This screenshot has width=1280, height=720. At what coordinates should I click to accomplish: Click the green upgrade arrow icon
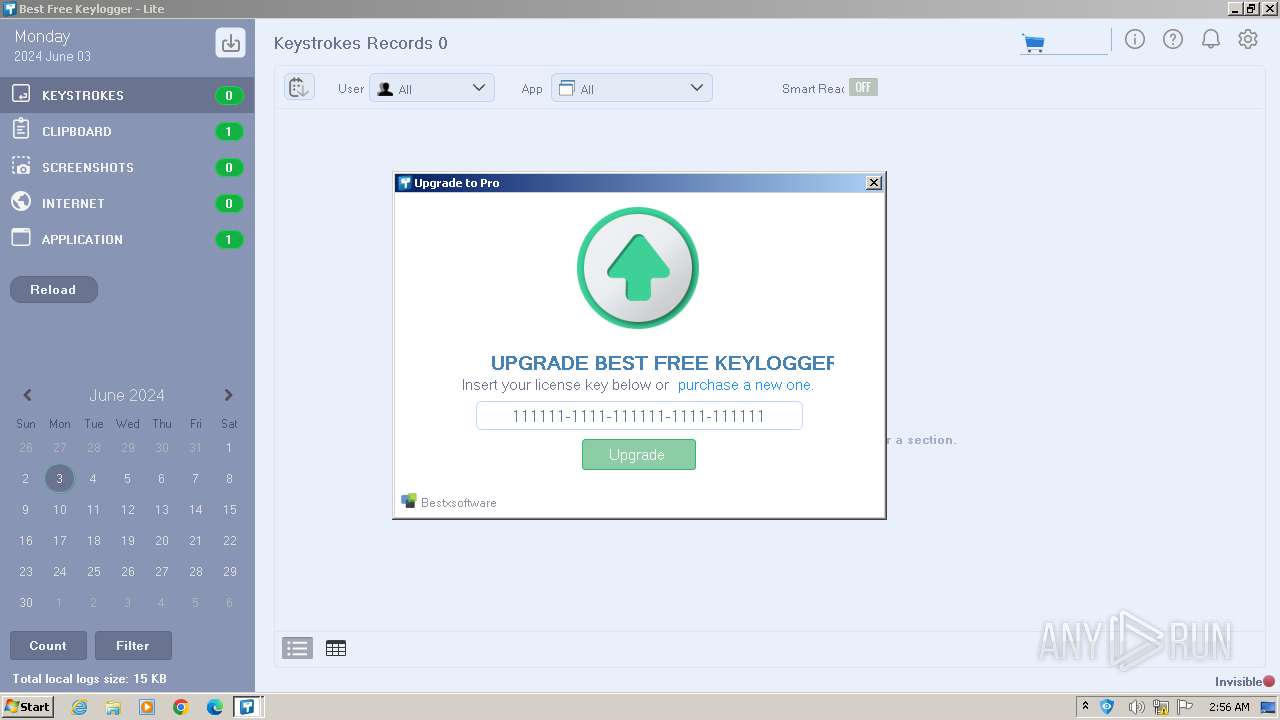pos(638,268)
